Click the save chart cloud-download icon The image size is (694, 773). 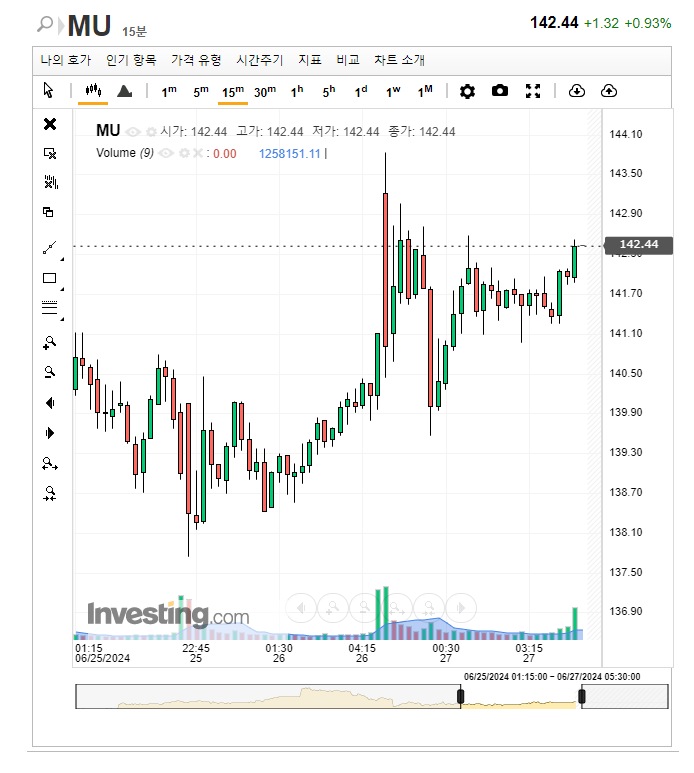pos(577,91)
